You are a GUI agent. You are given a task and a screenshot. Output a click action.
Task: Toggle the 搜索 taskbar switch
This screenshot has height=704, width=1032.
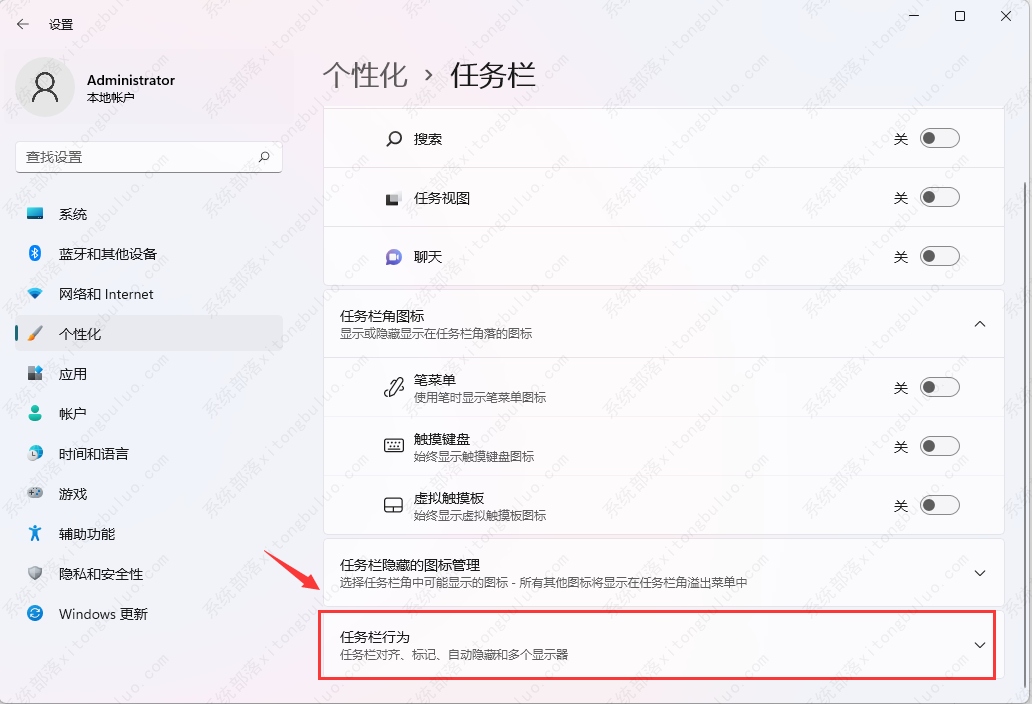pyautogui.click(x=939, y=139)
